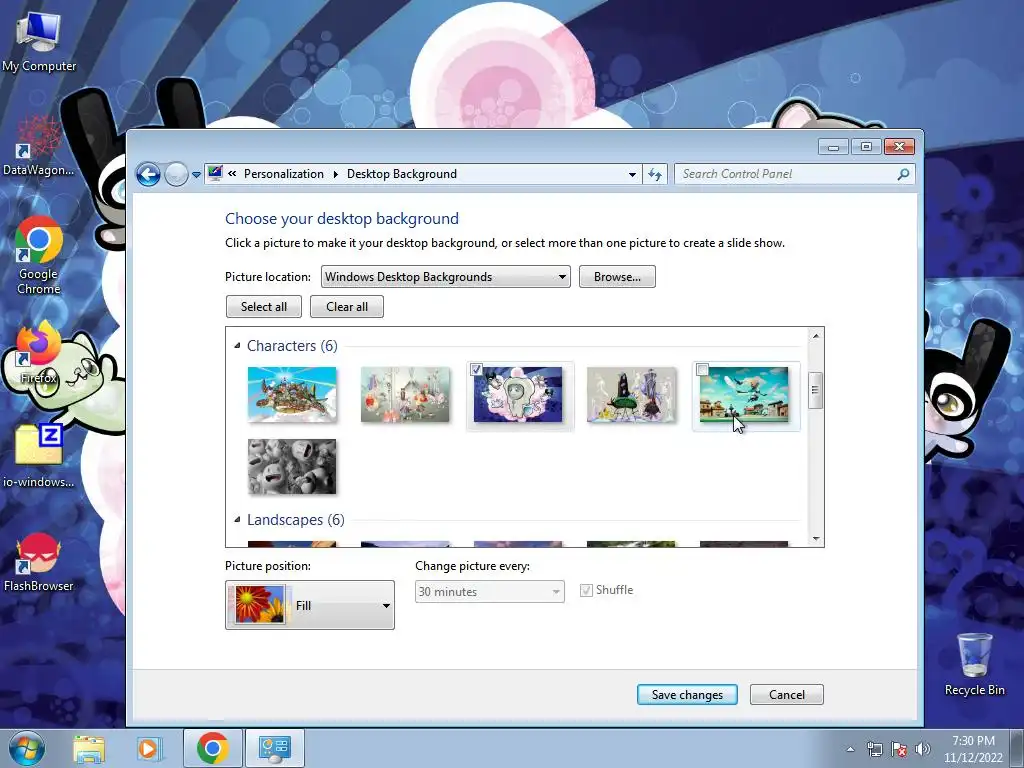Open Action Center flag icon
Image resolution: width=1024 pixels, height=768 pixels.
pos(899,749)
